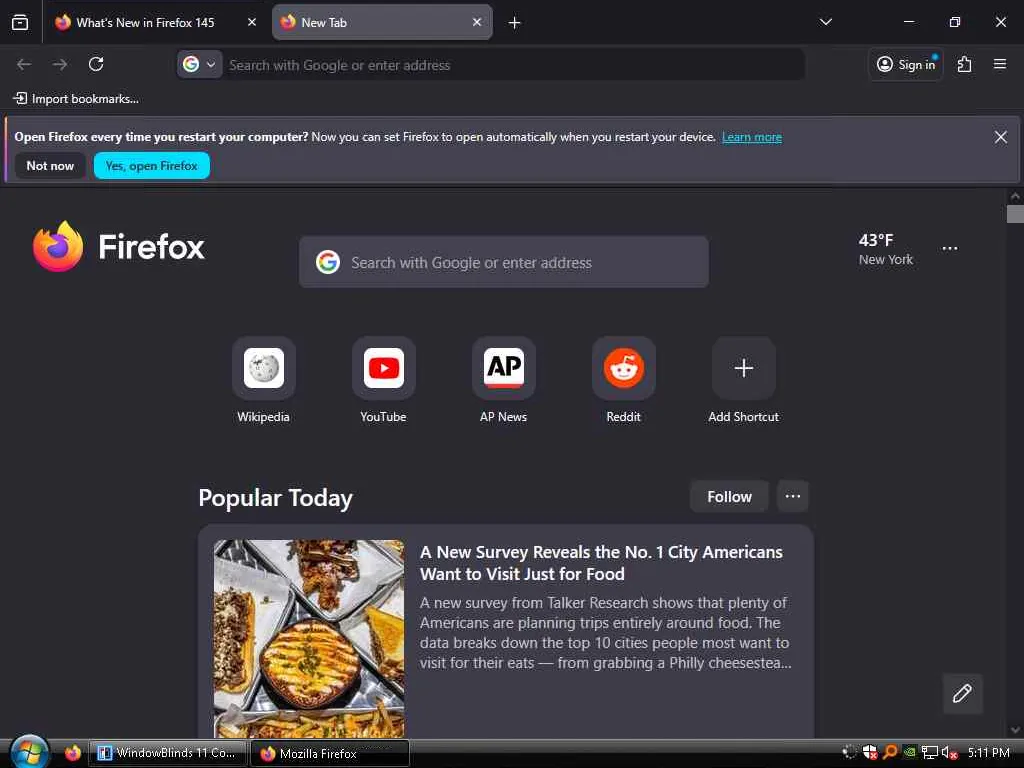The height and width of the screenshot is (768, 1024).
Task: Expand the search engine selector dropdown
Action: [x=200, y=65]
